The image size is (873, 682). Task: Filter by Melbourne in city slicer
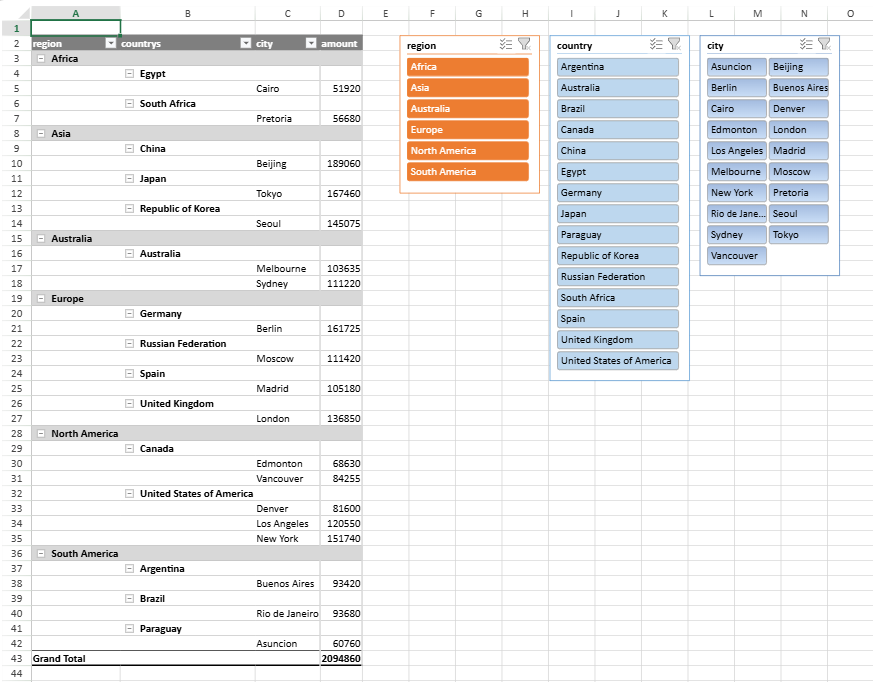737,172
